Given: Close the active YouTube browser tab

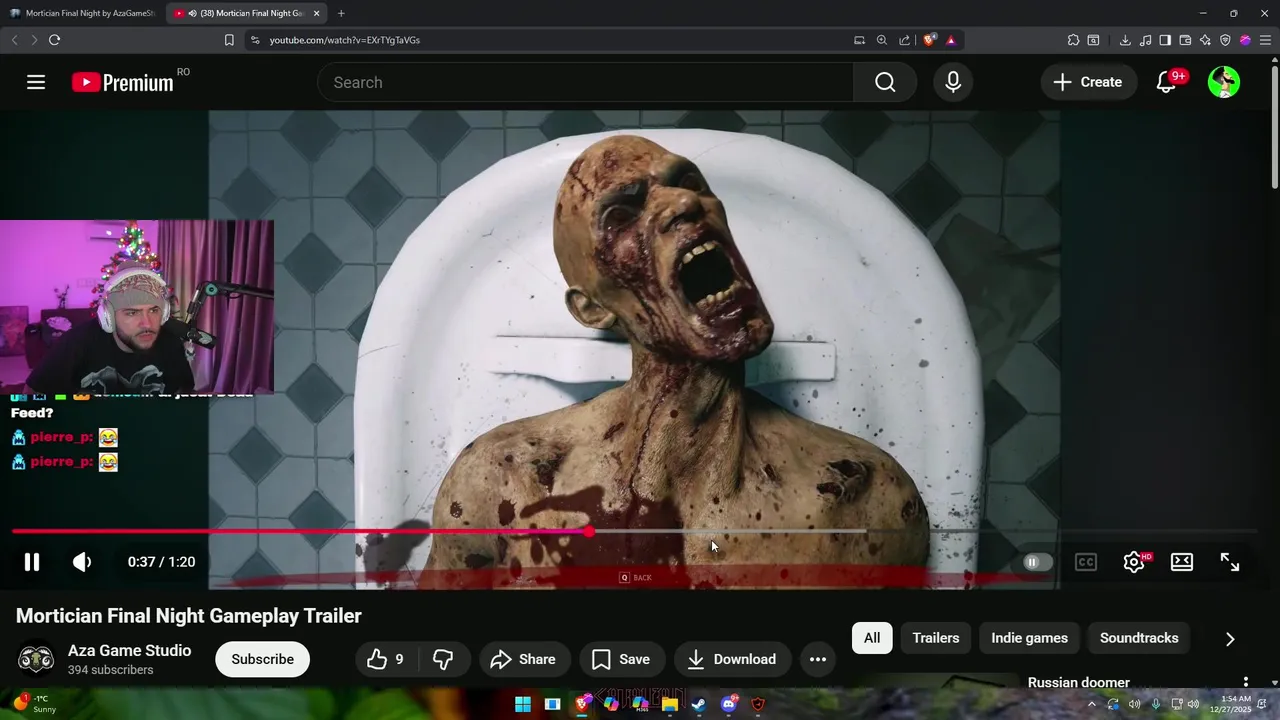Looking at the screenshot, I should point(317,13).
